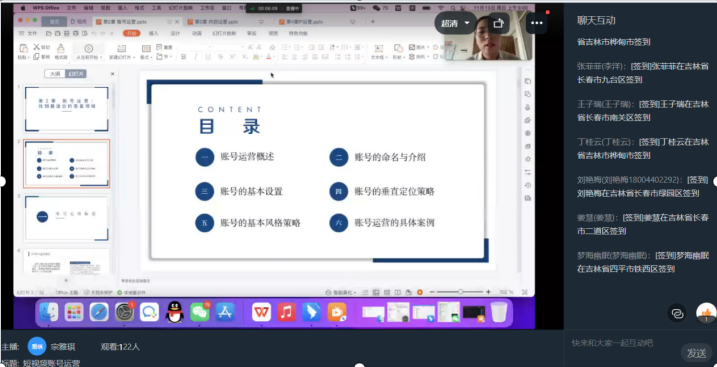717x367 pixels.
Task: Open WeChat from the Dock
Action: pos(200,313)
